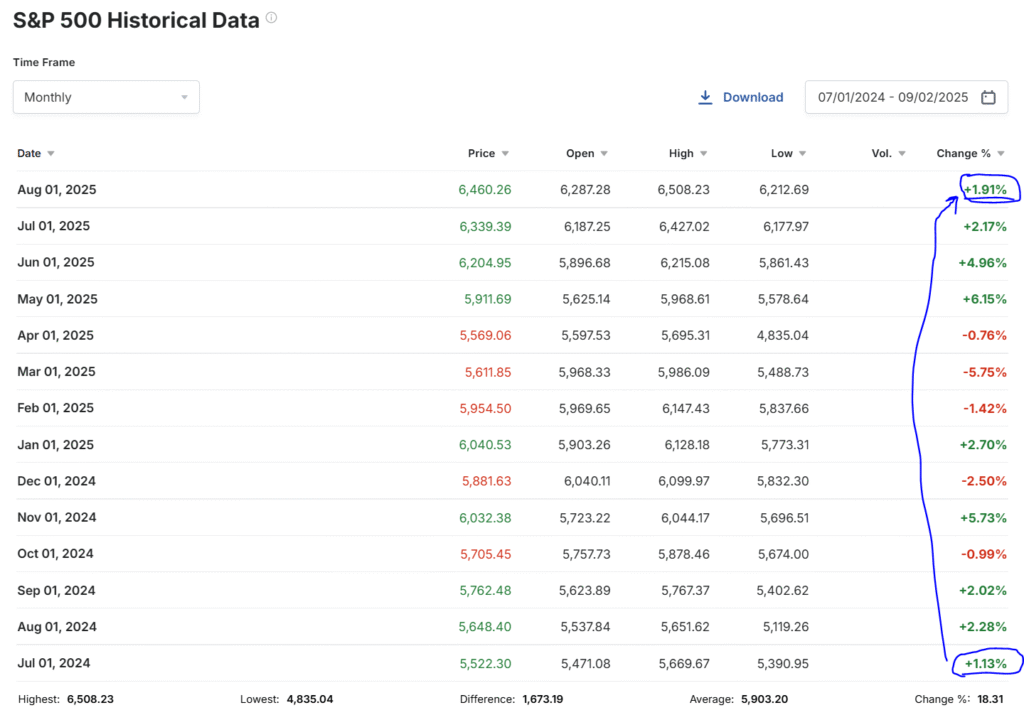Click the price value 5,911.69

pos(488,299)
